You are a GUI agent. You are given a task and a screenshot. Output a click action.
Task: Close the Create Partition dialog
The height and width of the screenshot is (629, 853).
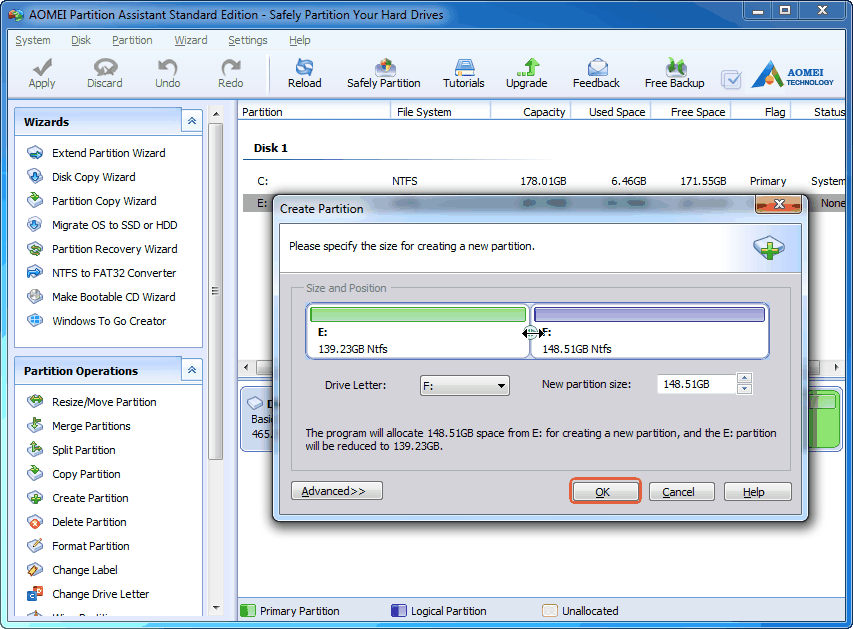[x=778, y=204]
